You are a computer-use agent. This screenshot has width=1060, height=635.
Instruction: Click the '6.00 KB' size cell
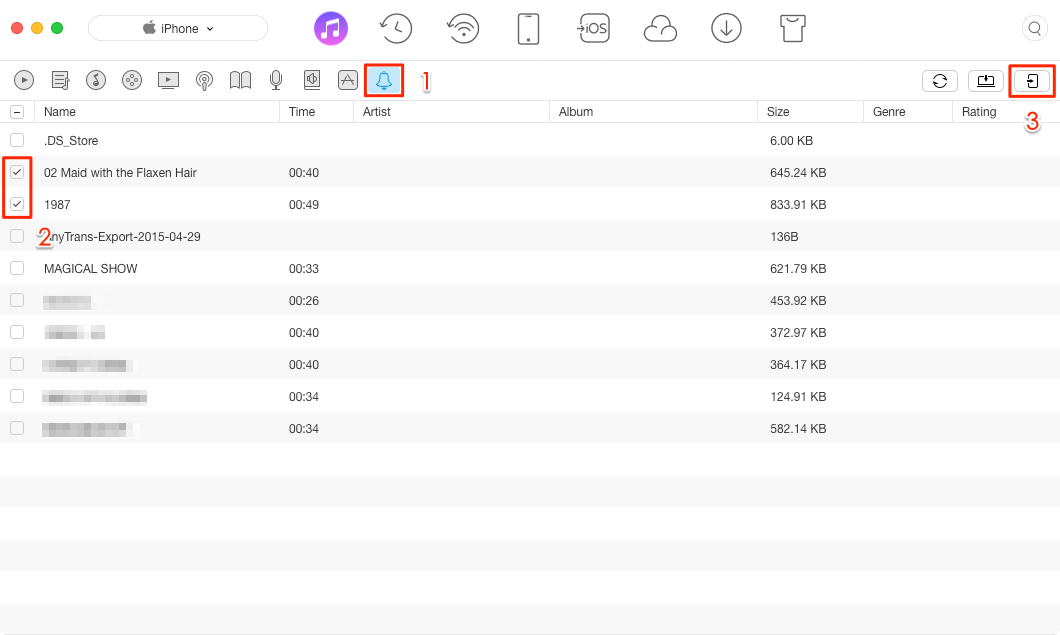coord(791,141)
